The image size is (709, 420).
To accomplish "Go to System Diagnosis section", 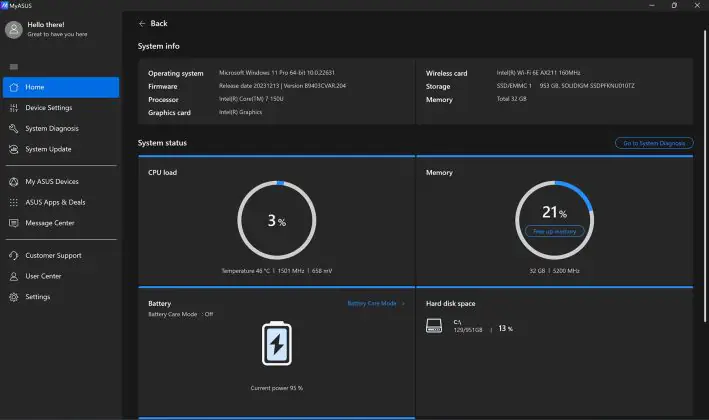I will 61,128.
